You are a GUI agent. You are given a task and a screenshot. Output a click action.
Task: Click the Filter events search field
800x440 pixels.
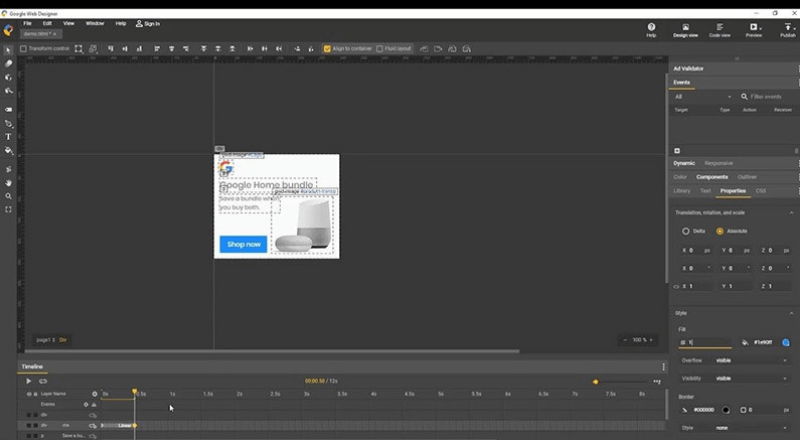coord(771,96)
